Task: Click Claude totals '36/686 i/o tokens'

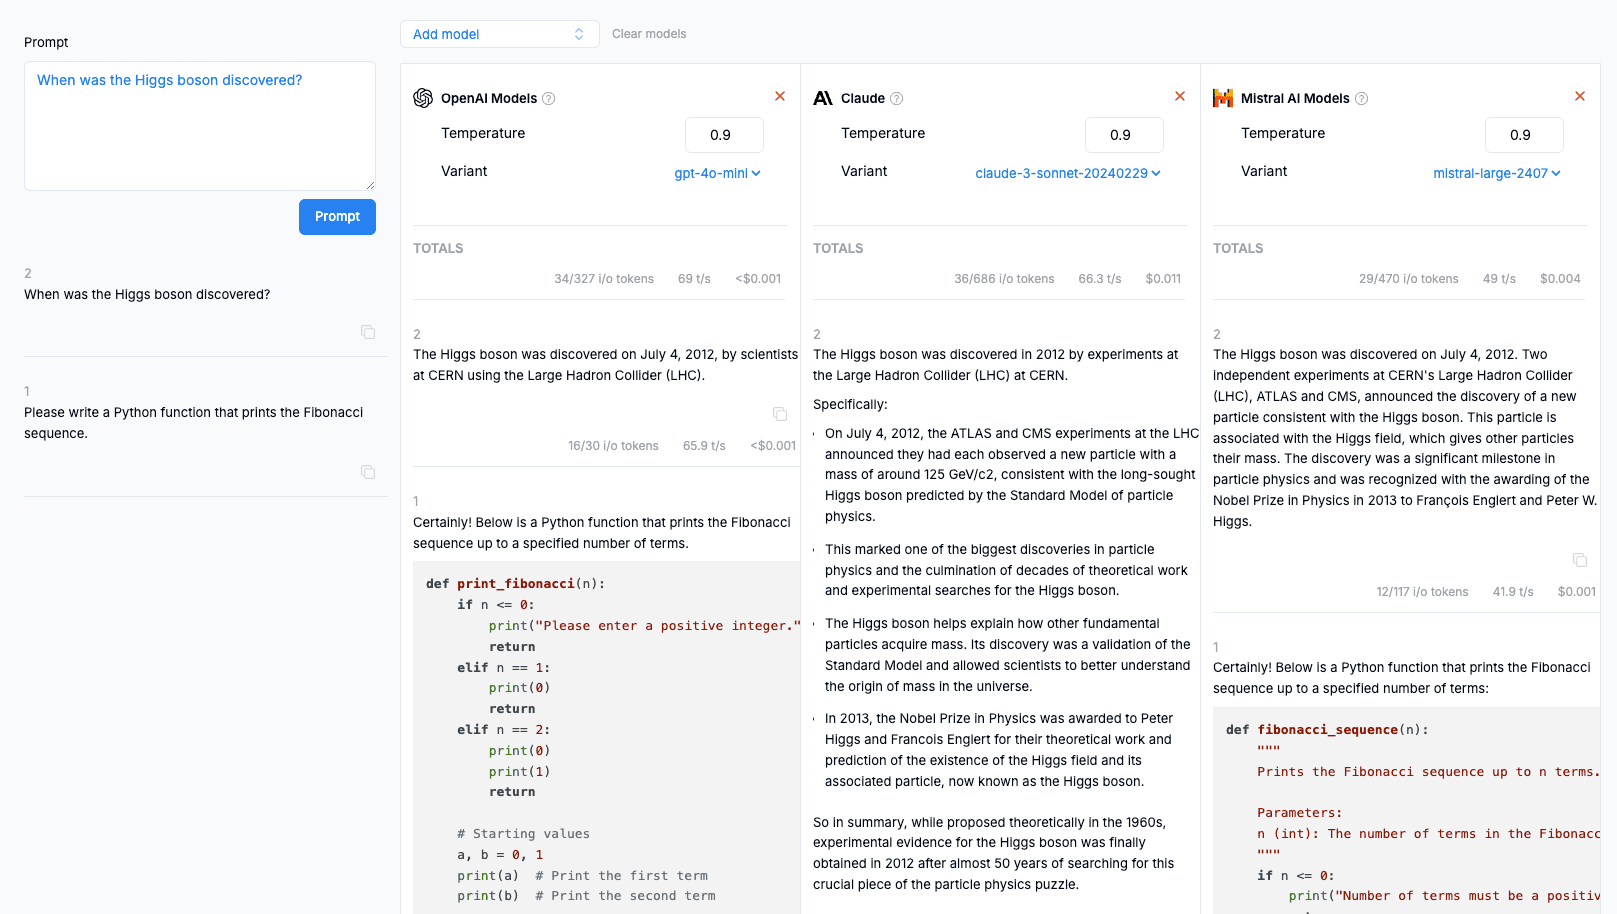Action: coord(1004,279)
